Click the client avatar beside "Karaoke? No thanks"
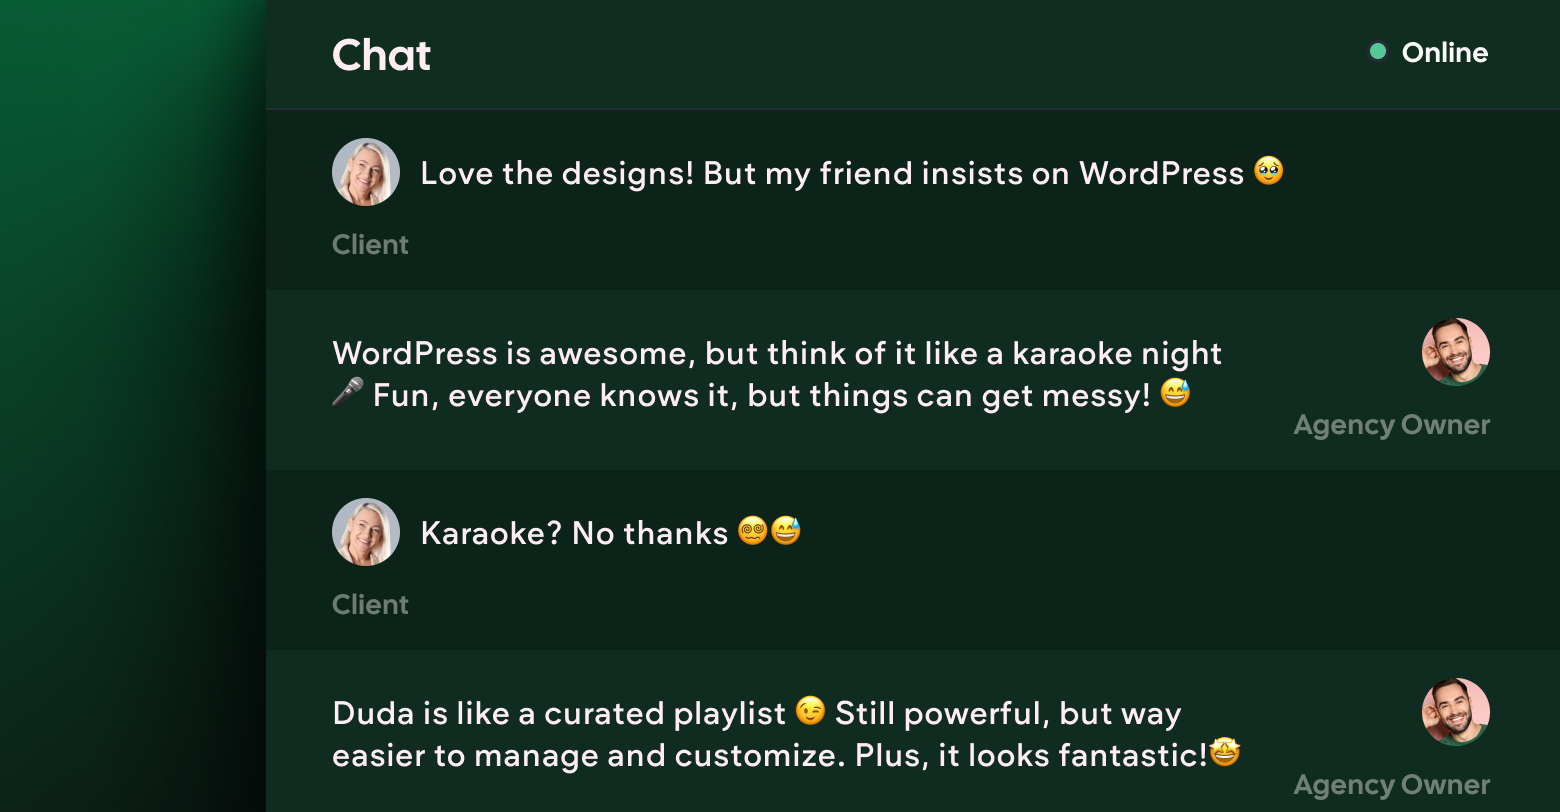1560x812 pixels. point(366,532)
